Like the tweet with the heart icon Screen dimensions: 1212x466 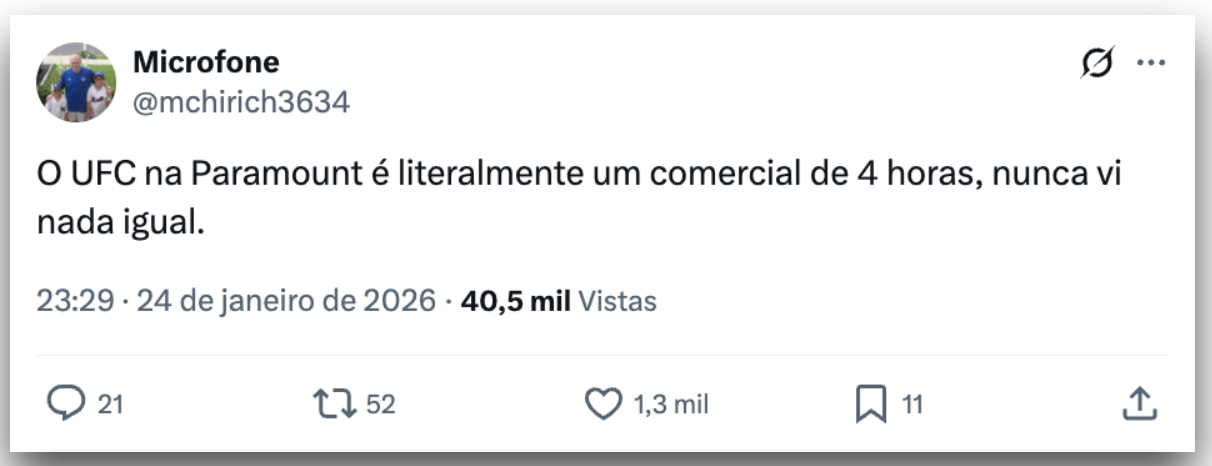[x=602, y=404]
